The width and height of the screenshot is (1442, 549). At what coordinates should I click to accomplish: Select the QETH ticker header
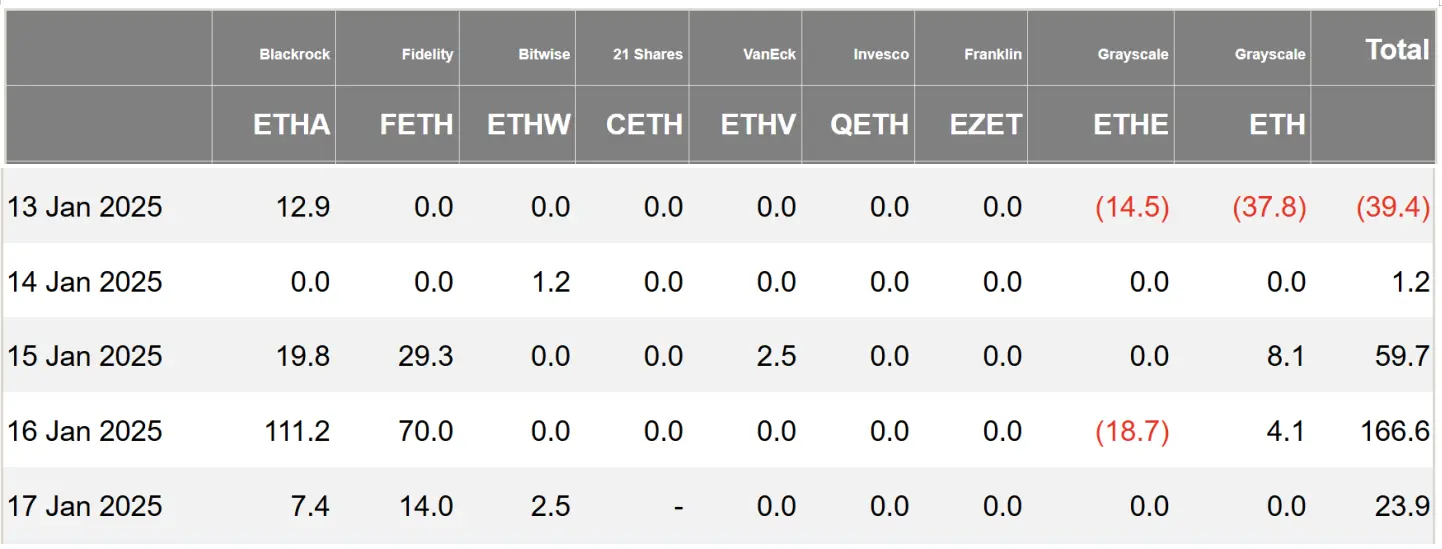point(869,124)
